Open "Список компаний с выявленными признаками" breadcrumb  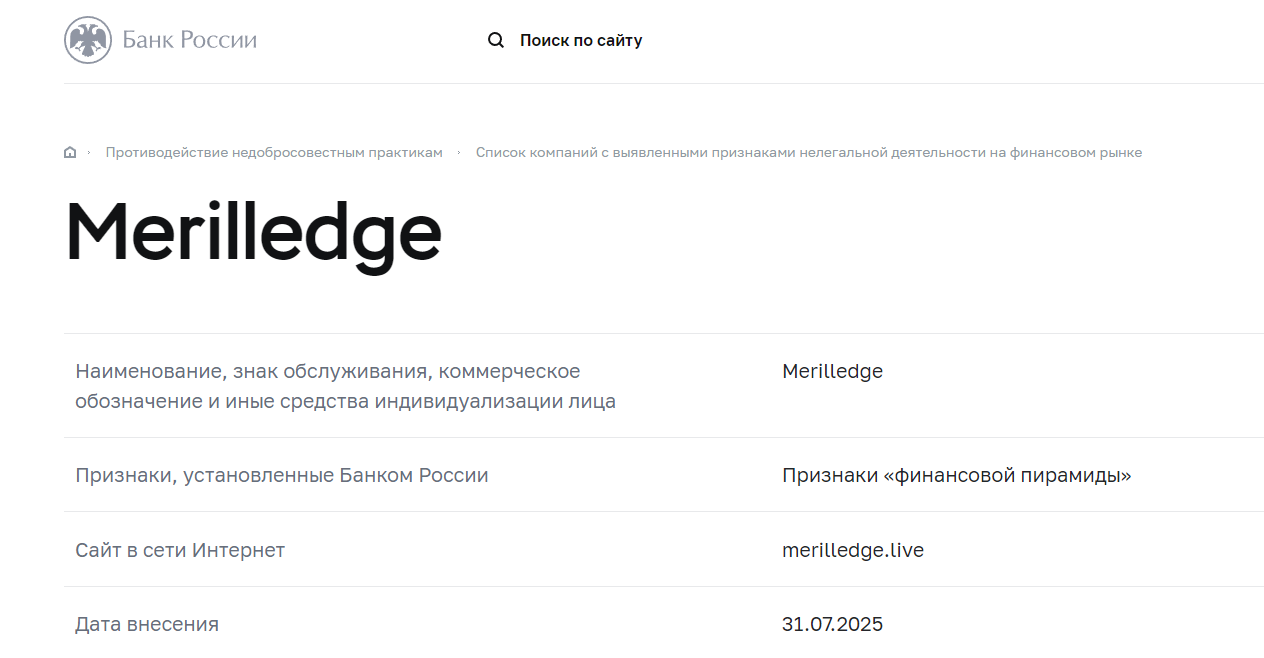pyautogui.click(x=809, y=153)
